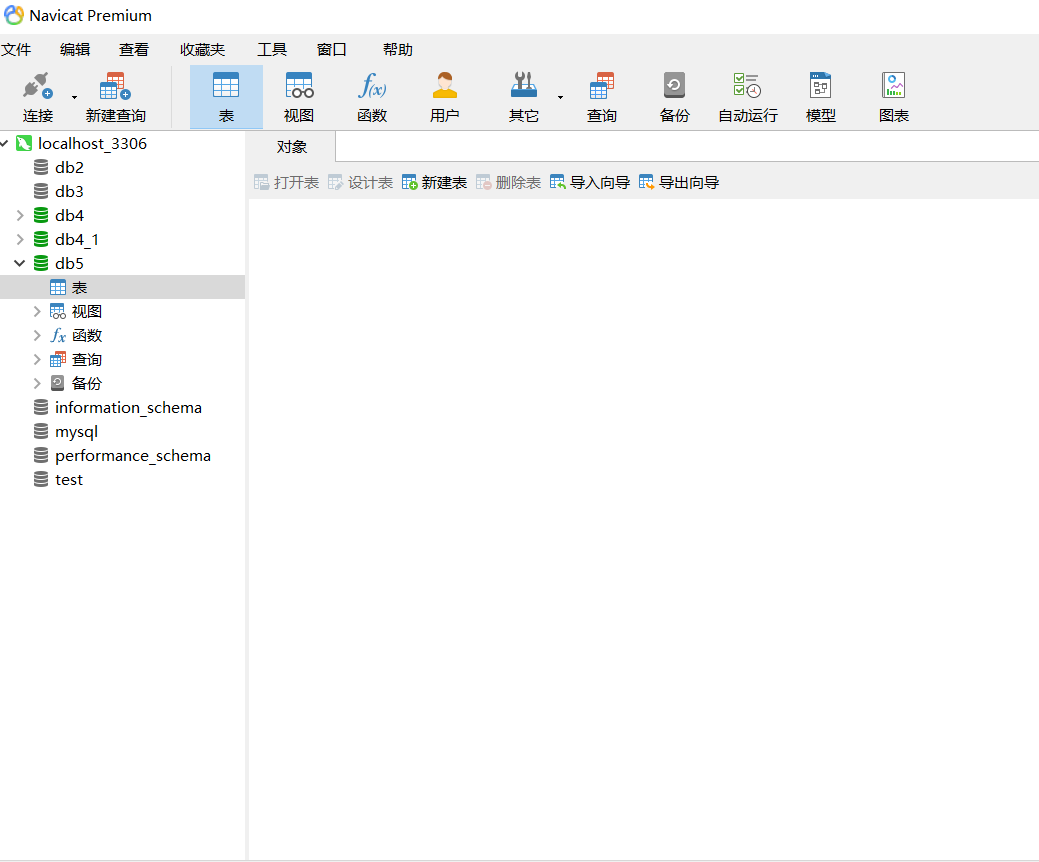Select the 函数 node under db5
The height and width of the screenshot is (862, 1039).
click(x=86, y=335)
